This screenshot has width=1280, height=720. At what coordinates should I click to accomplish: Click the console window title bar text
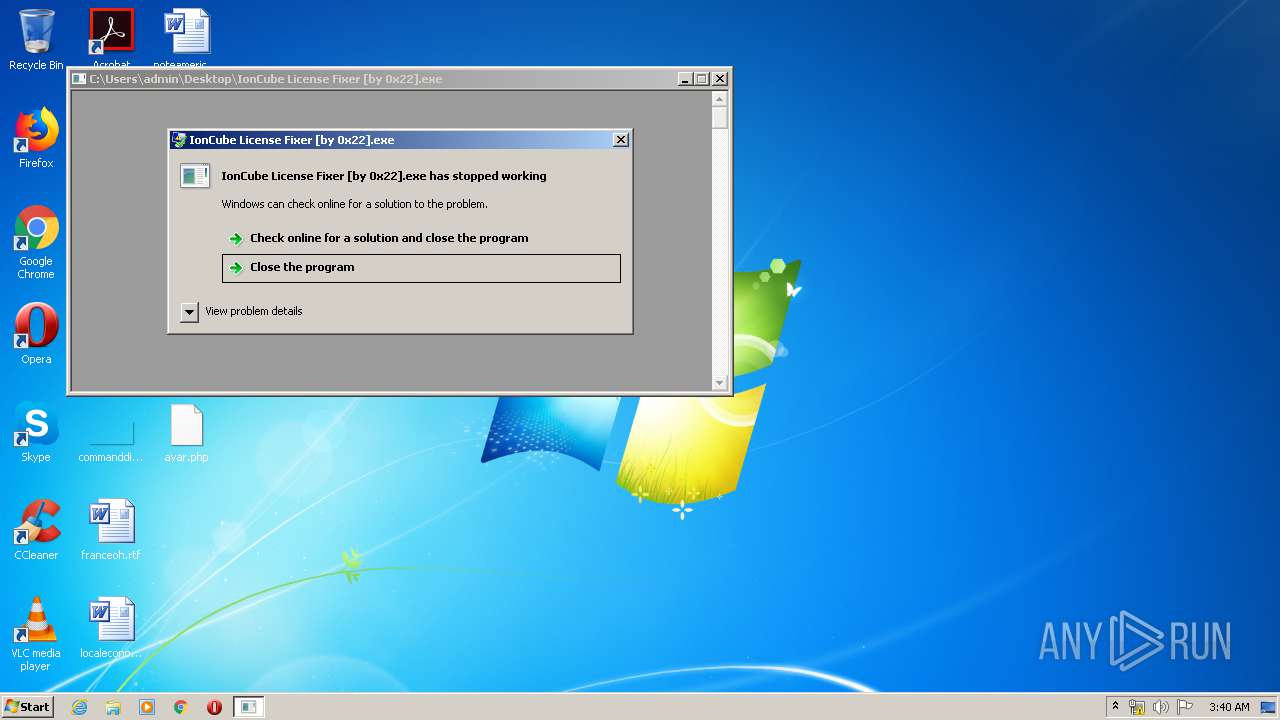266,79
